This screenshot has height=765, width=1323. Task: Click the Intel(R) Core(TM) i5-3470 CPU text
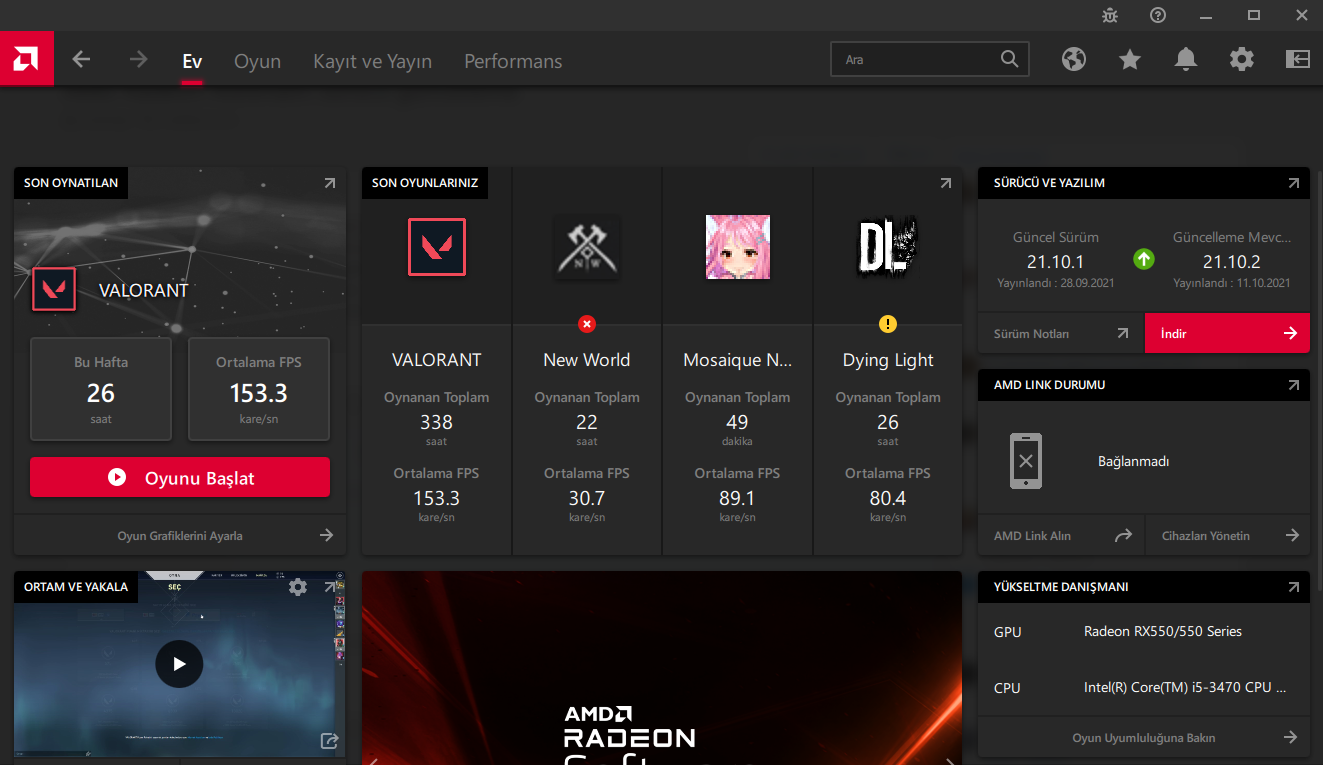click(1185, 688)
